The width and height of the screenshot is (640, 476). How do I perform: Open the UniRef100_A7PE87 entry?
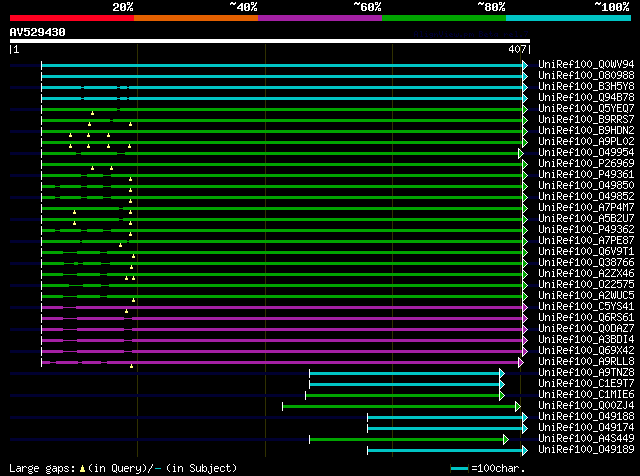(x=586, y=241)
